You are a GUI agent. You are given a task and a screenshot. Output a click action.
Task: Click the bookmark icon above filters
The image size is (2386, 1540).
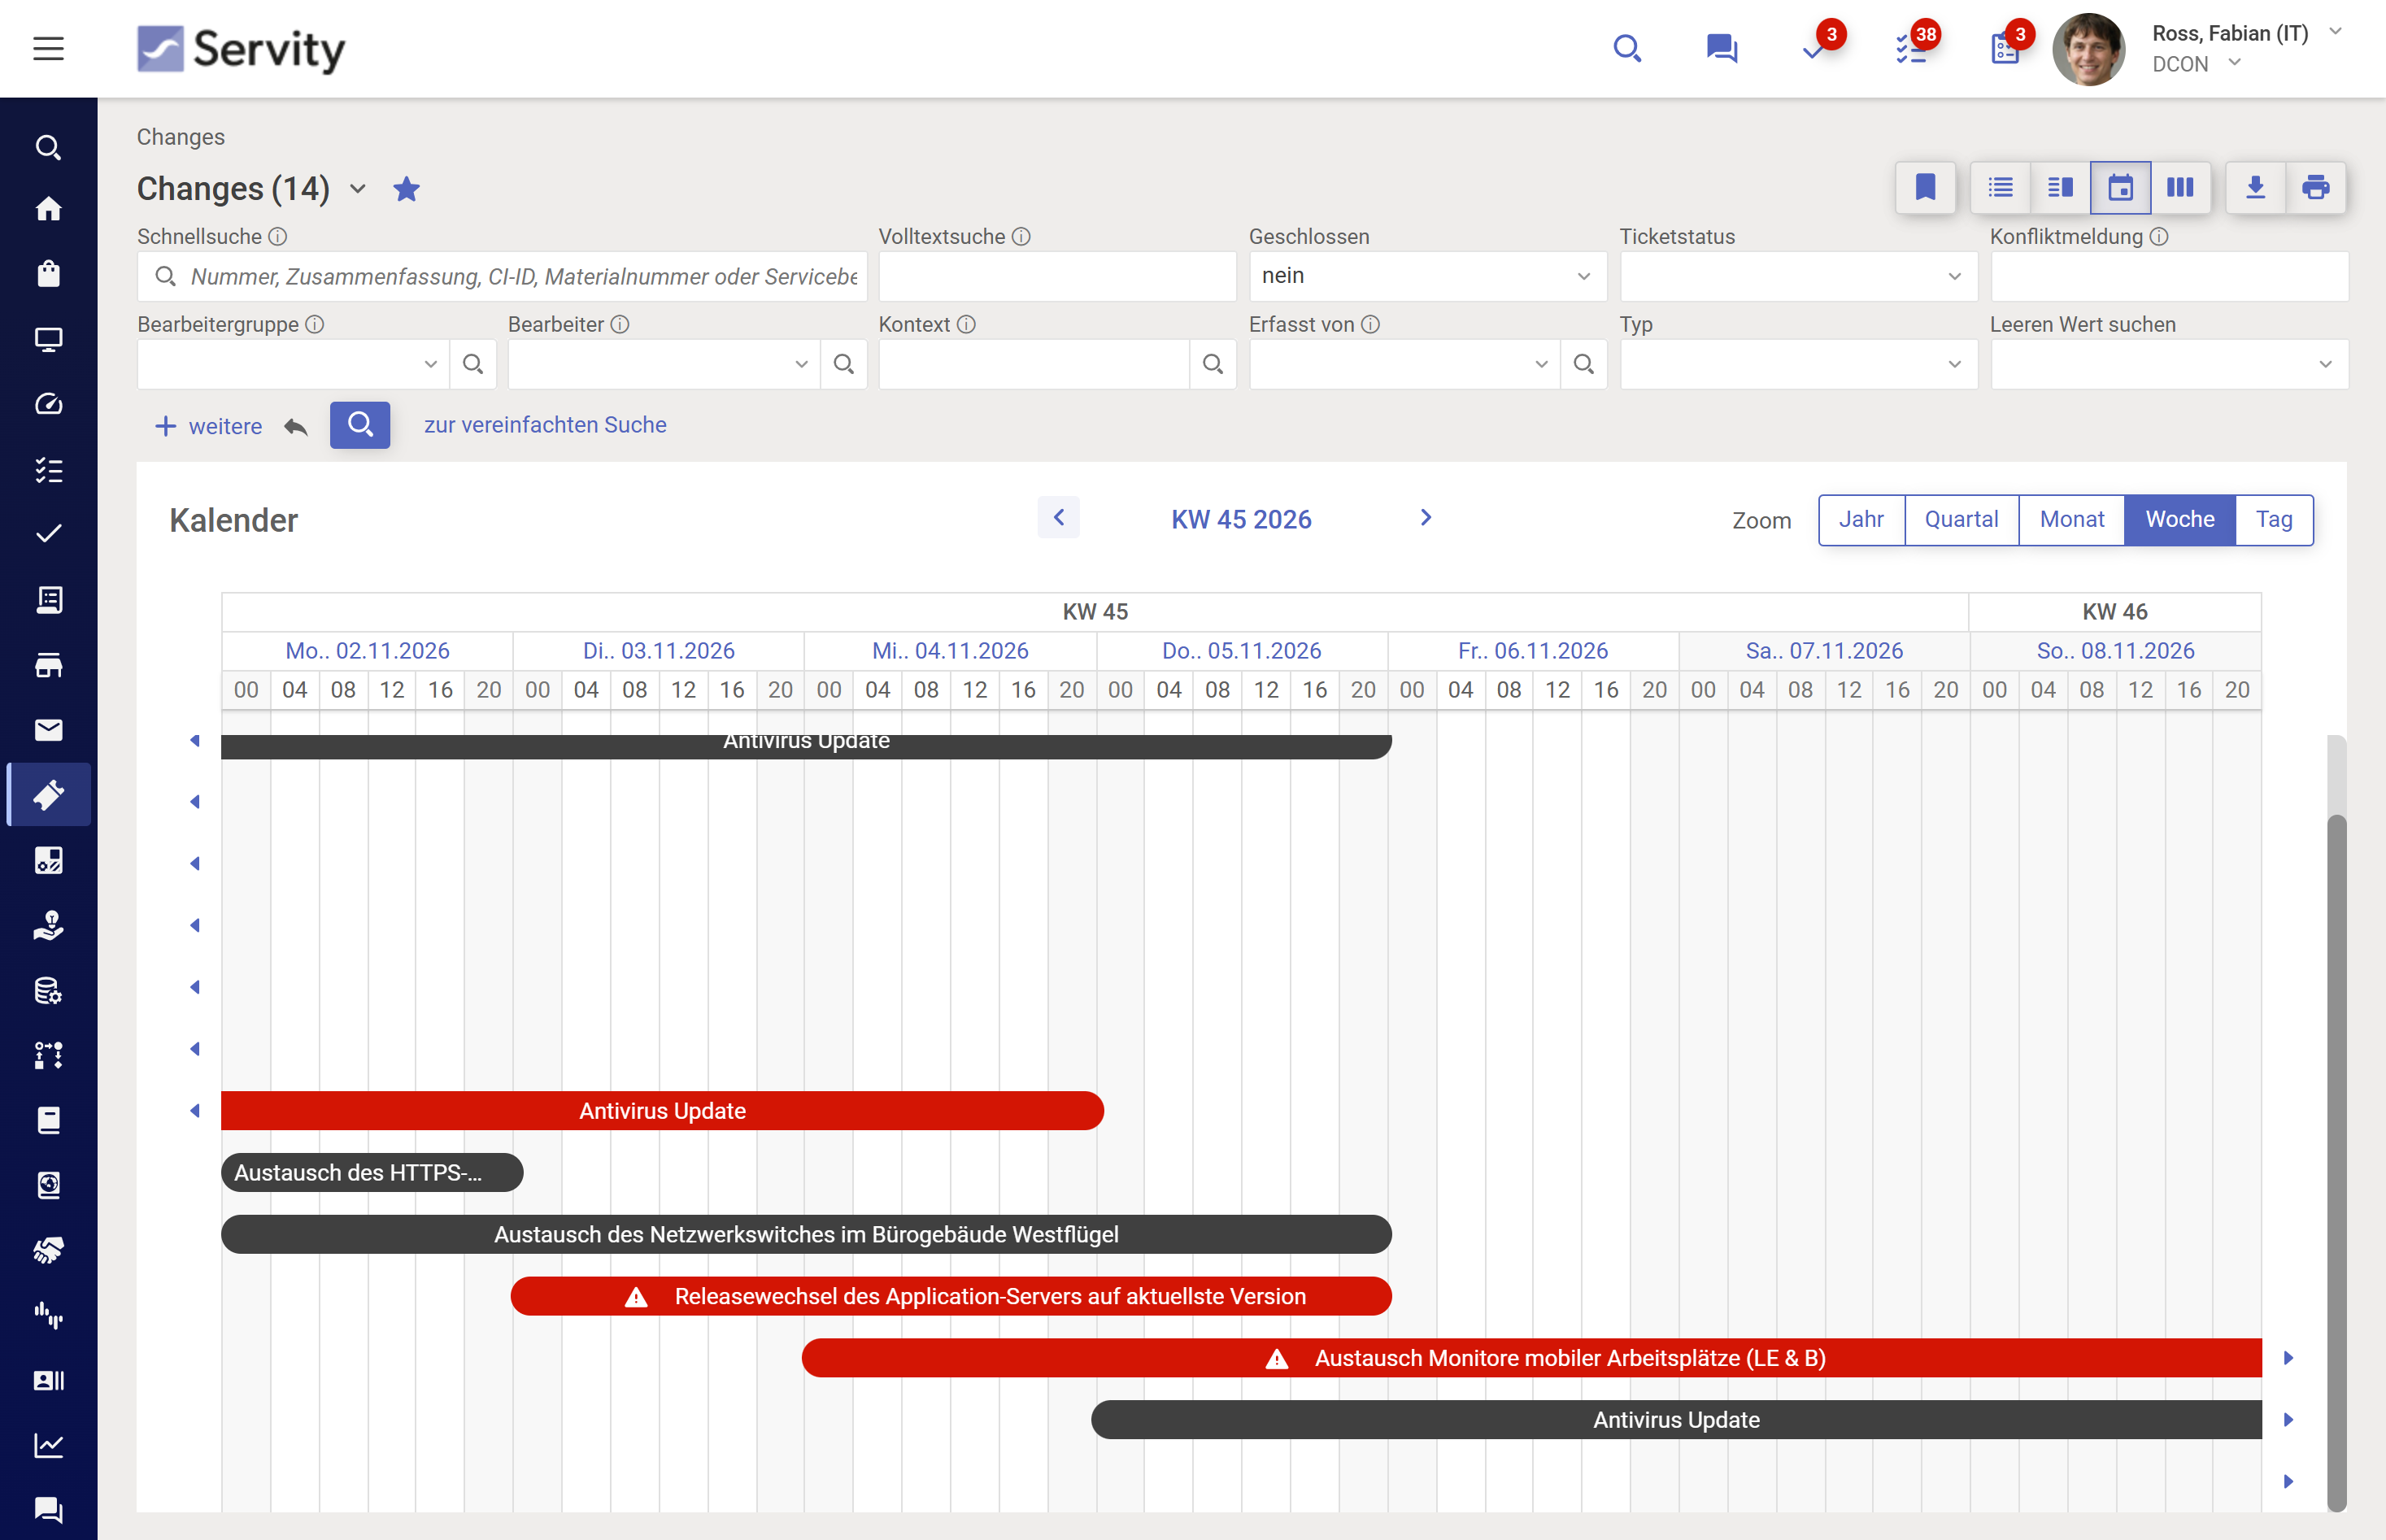(x=1925, y=187)
